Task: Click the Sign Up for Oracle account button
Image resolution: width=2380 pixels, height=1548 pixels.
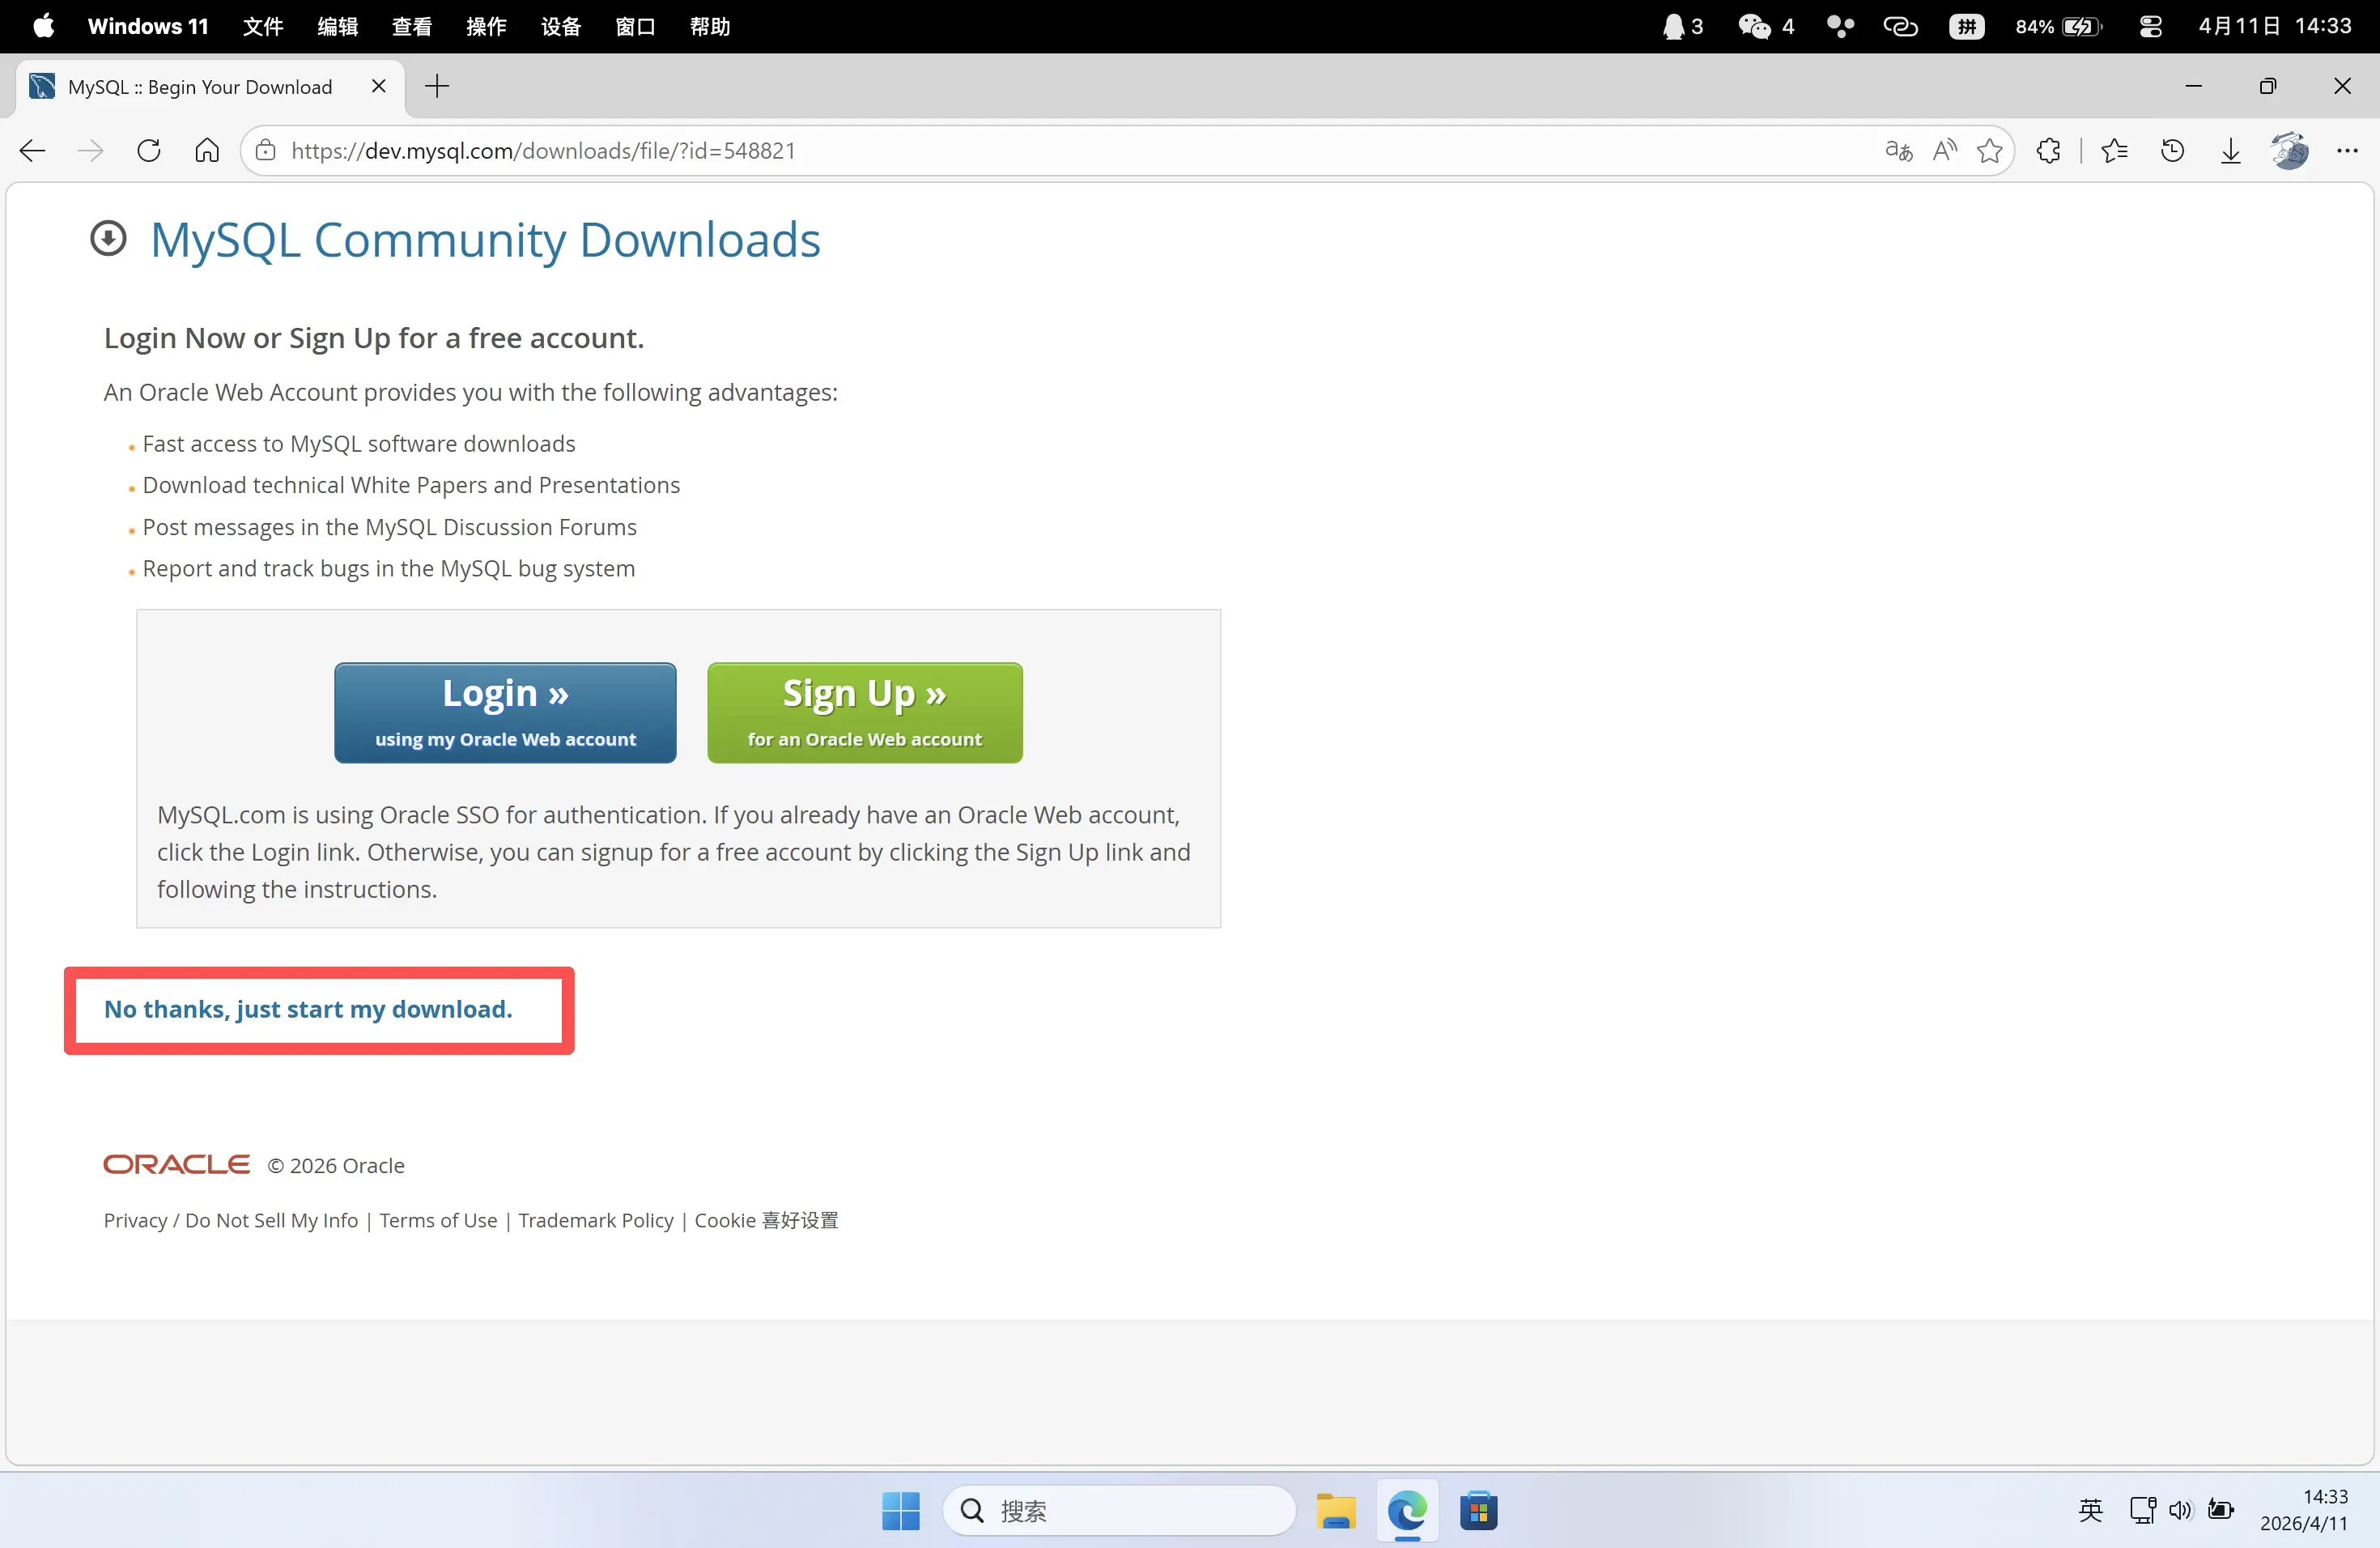Action: click(x=865, y=713)
